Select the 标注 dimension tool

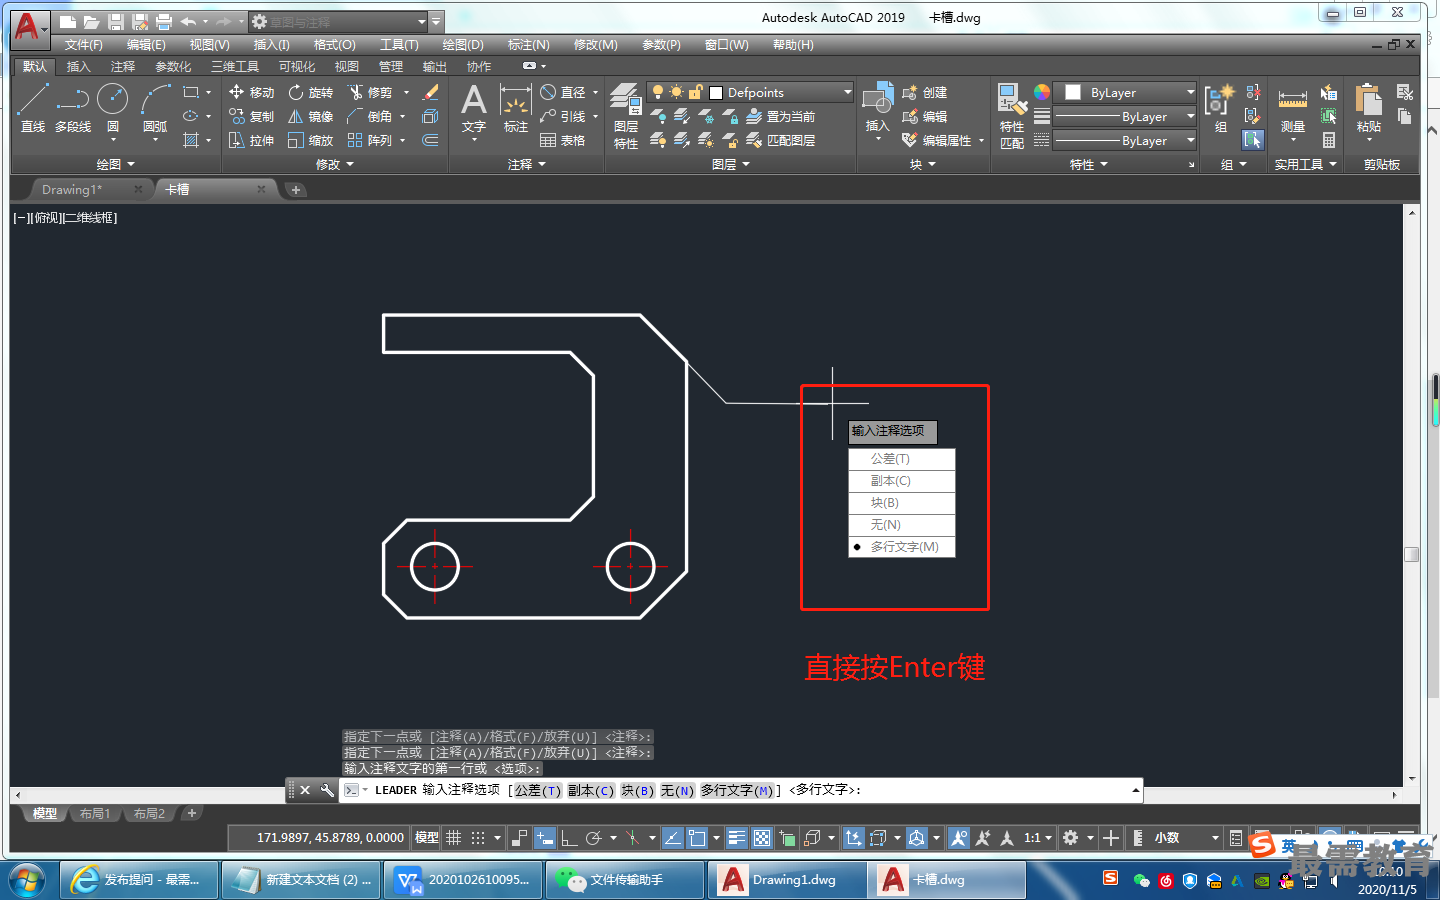coord(515,109)
